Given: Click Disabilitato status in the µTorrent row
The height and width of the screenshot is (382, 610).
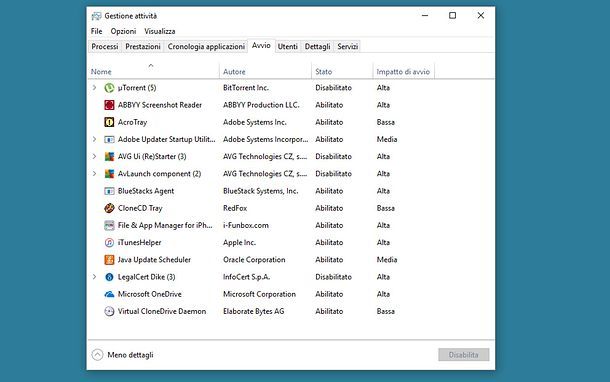Looking at the screenshot, I should coord(333,88).
